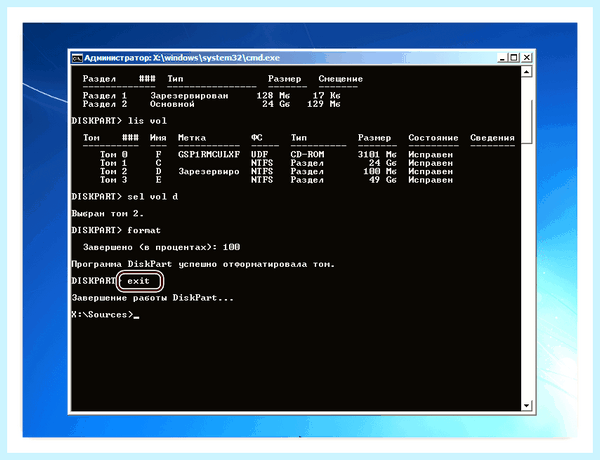Viewport: 600px width, 460px height.
Task: Click the 'Метка' column header
Action: [192, 138]
